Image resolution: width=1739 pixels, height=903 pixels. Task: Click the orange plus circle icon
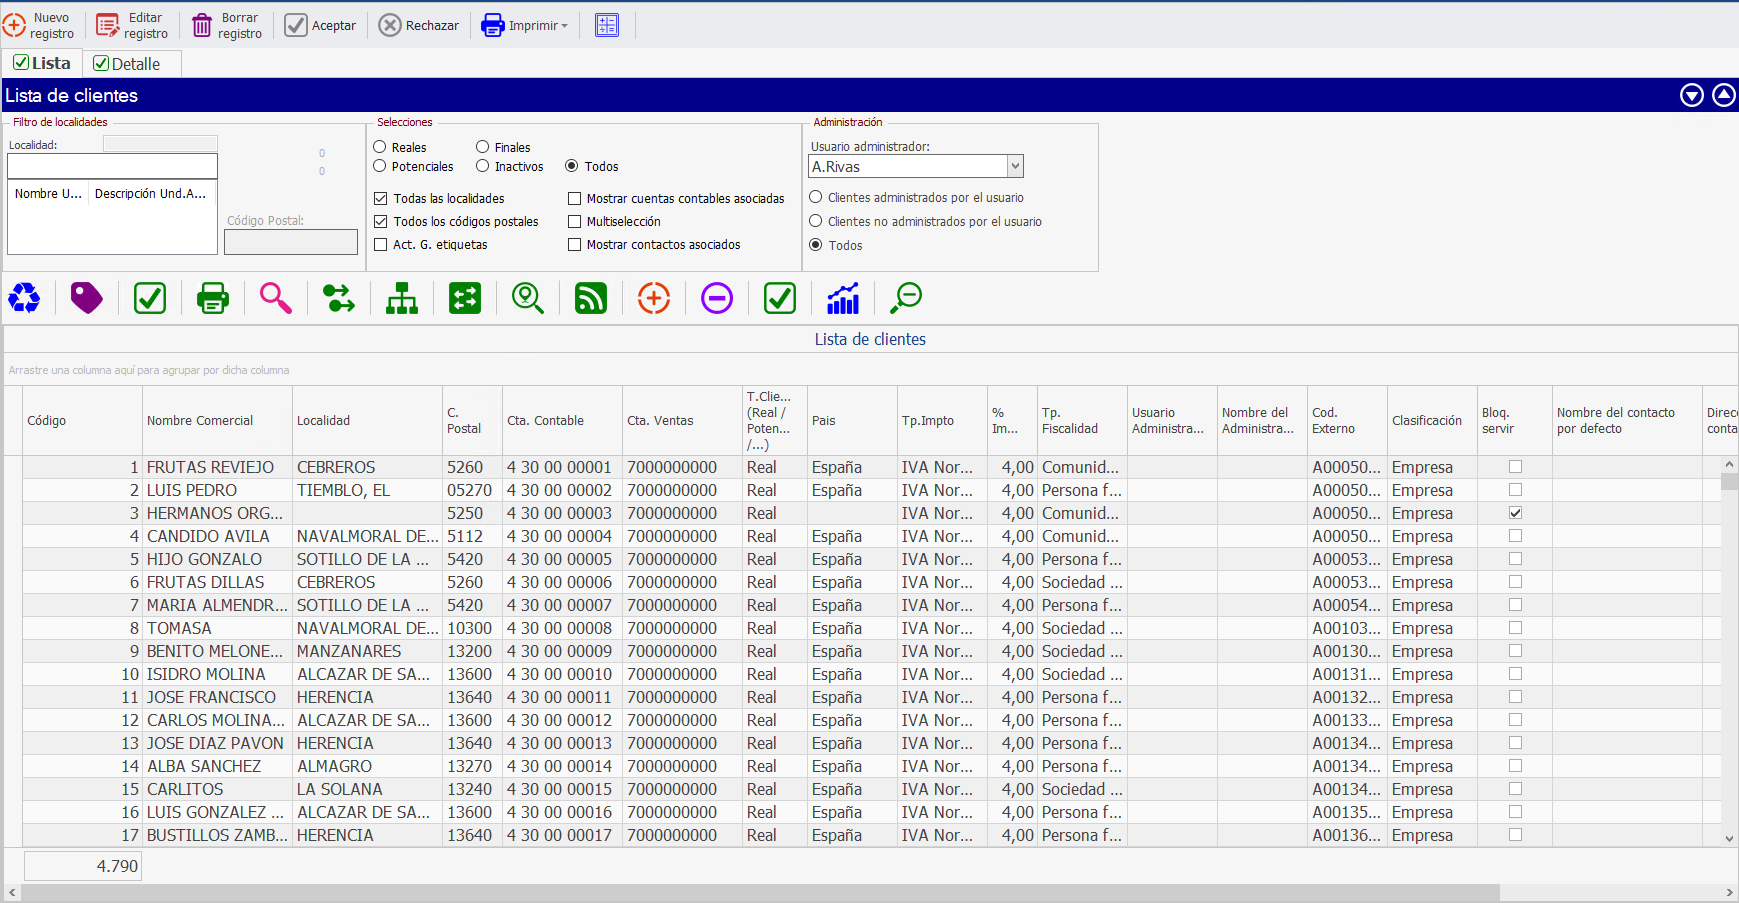[x=654, y=298]
